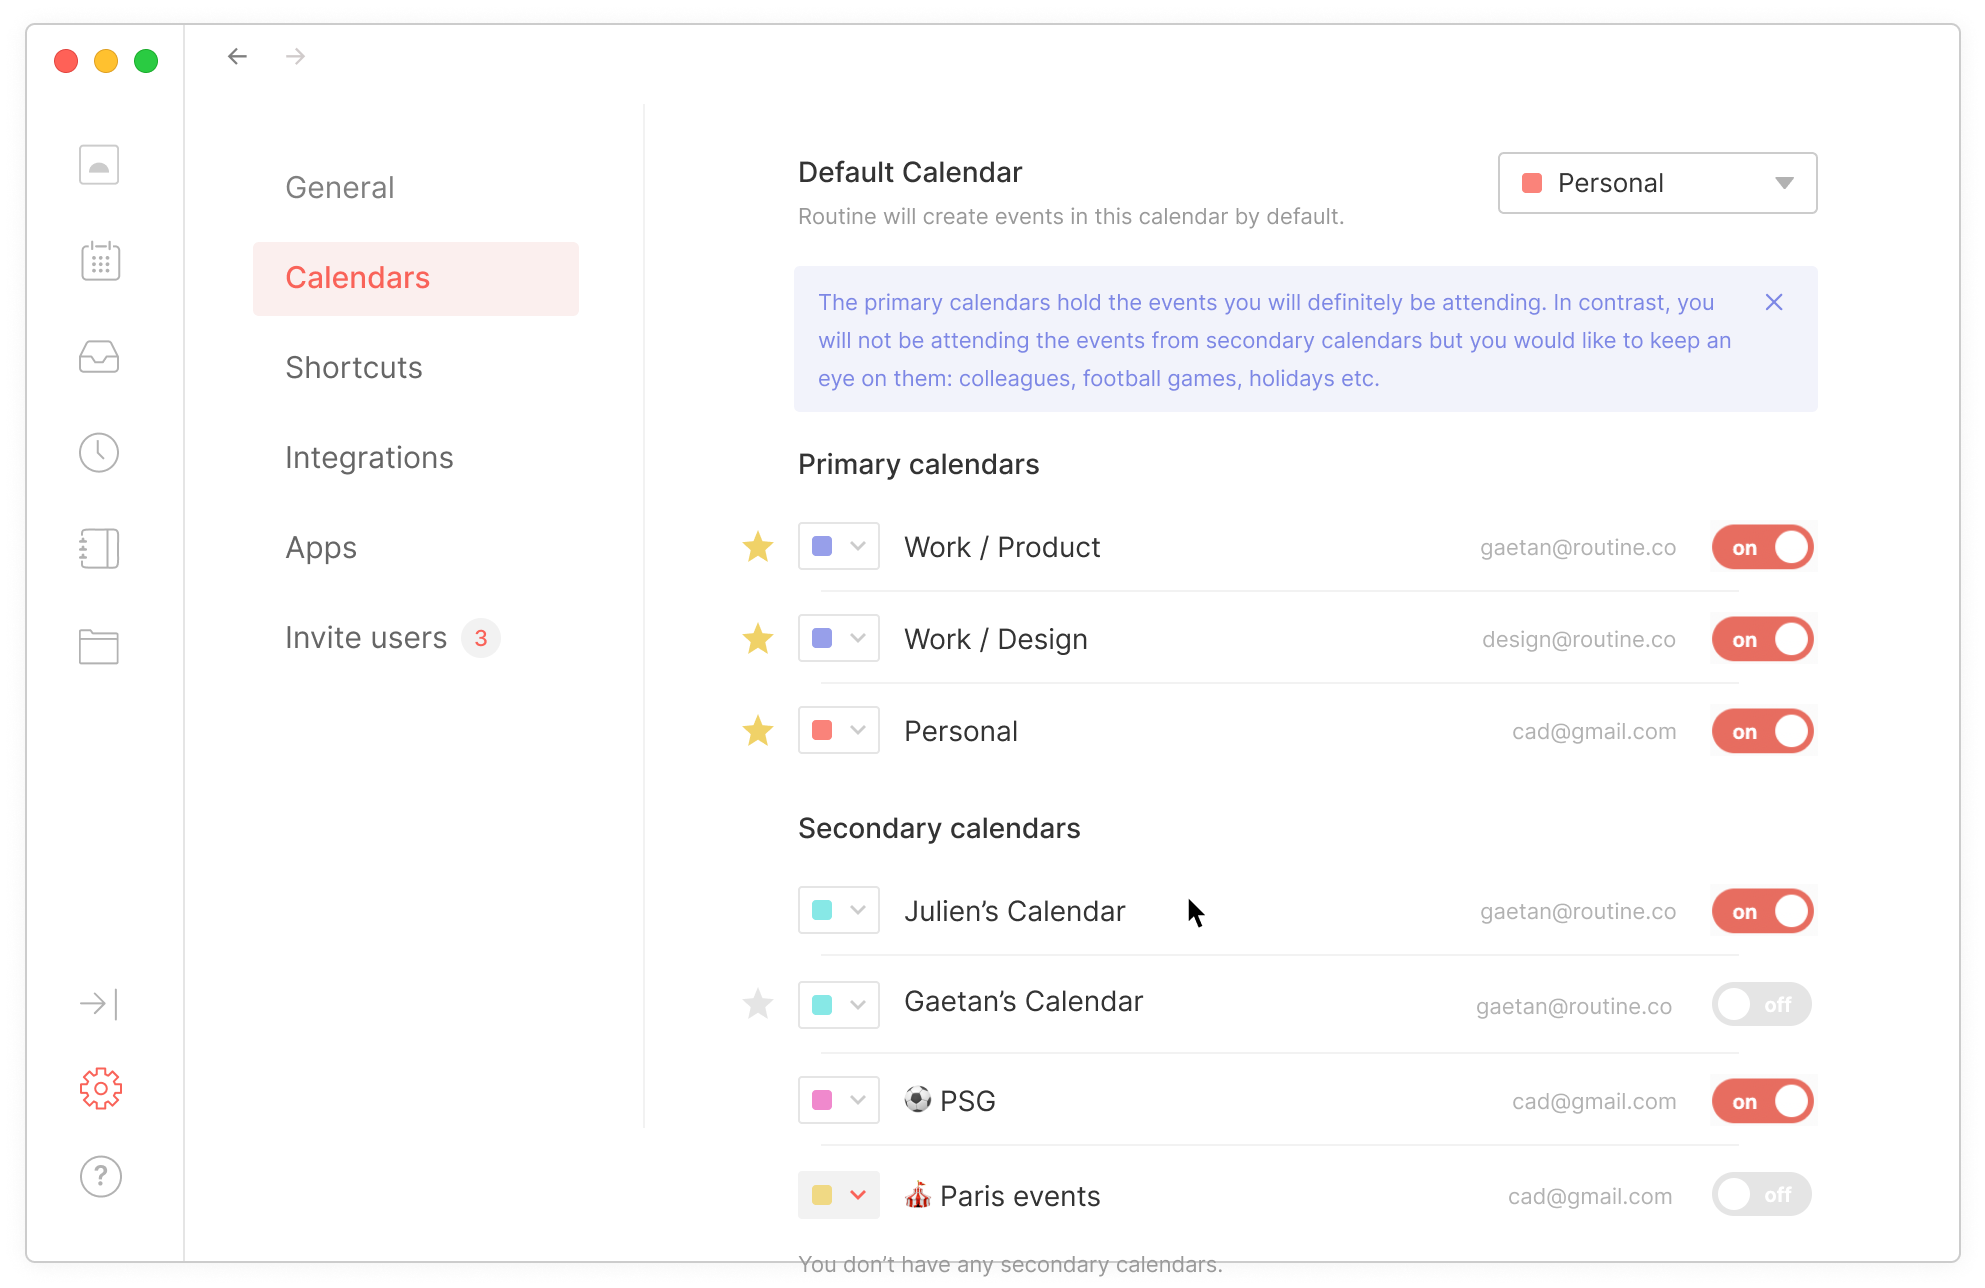
Task: Open the notebook icon in the sidebar
Action: (99, 549)
